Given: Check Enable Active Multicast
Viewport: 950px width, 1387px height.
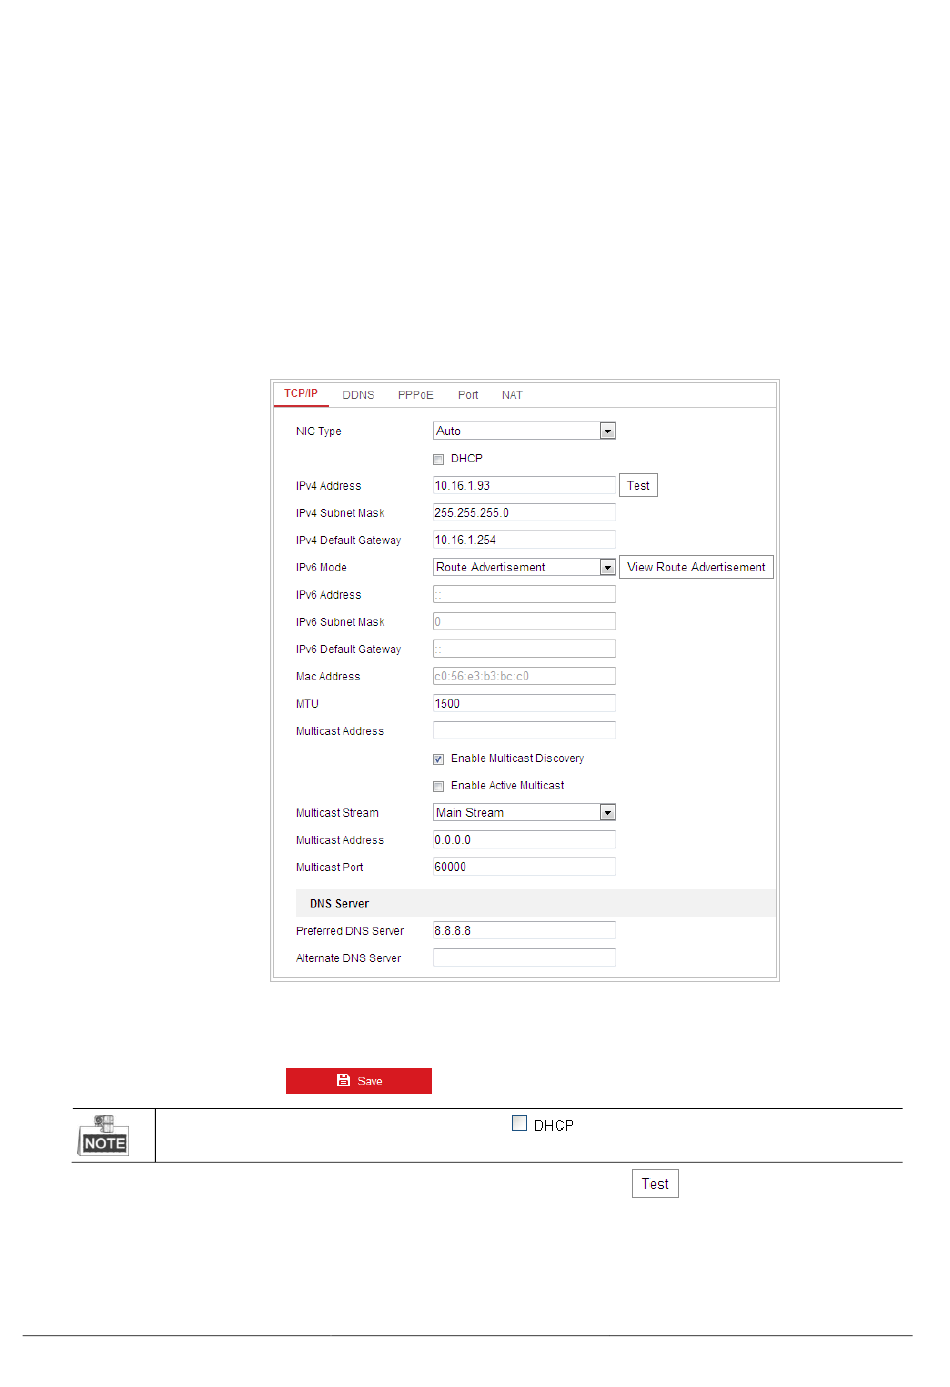Looking at the screenshot, I should tap(438, 786).
